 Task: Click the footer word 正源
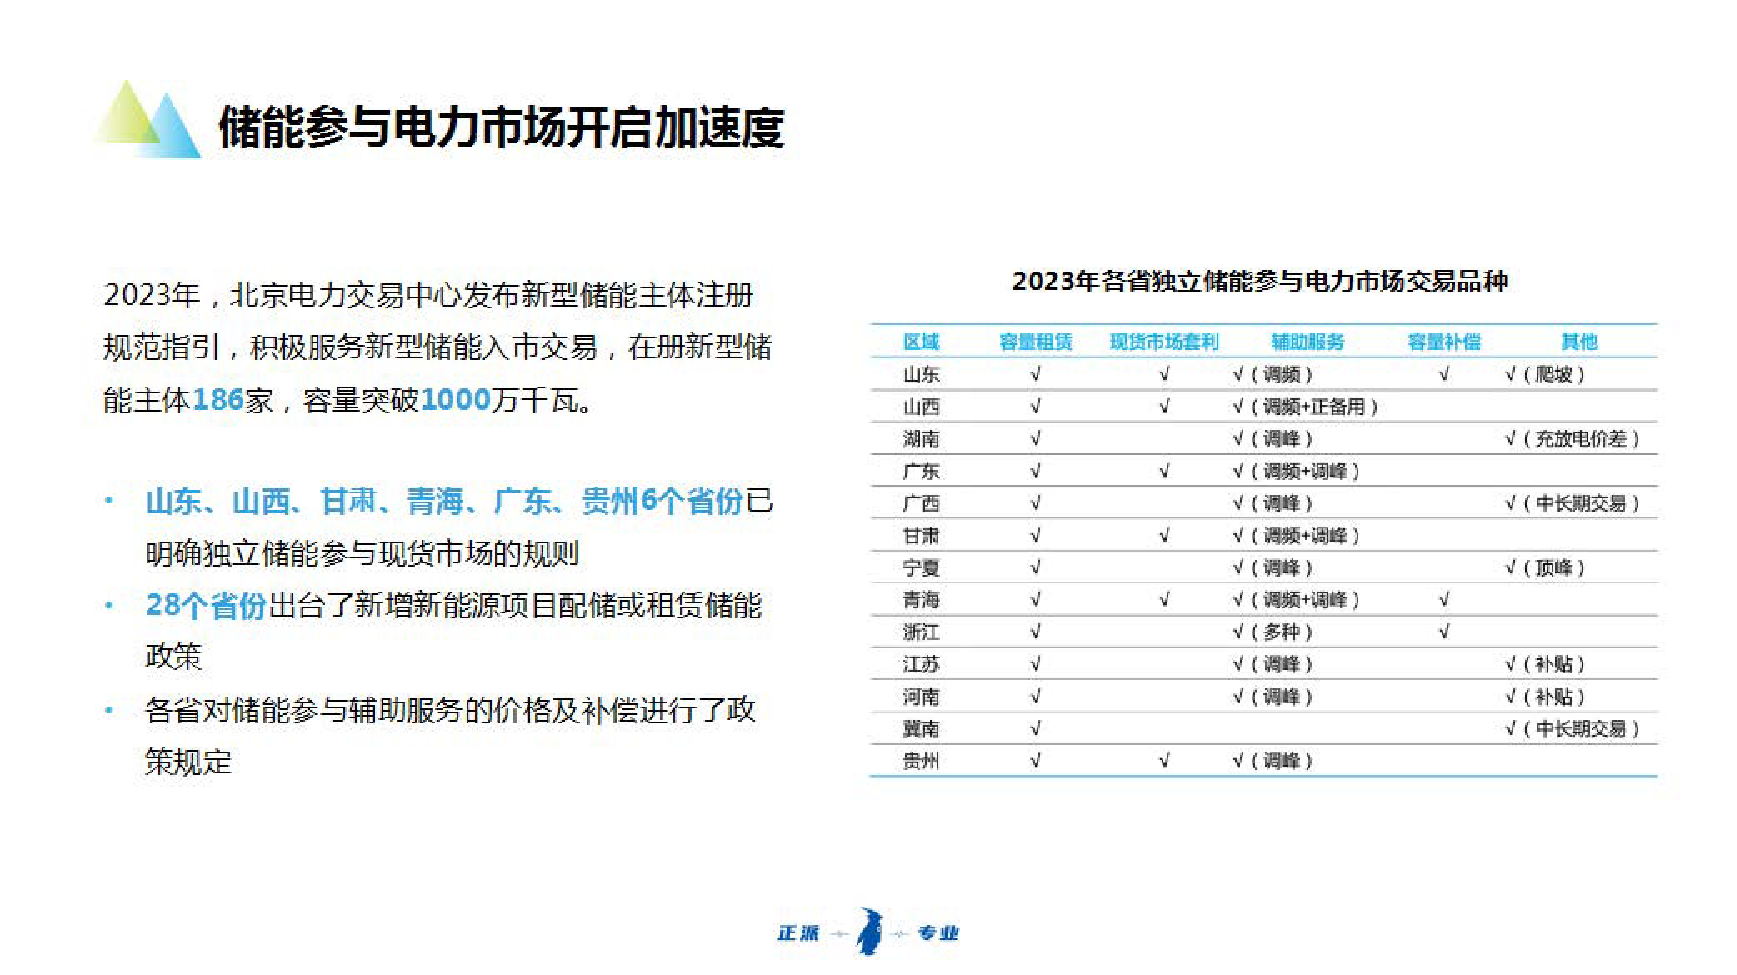click(x=798, y=932)
